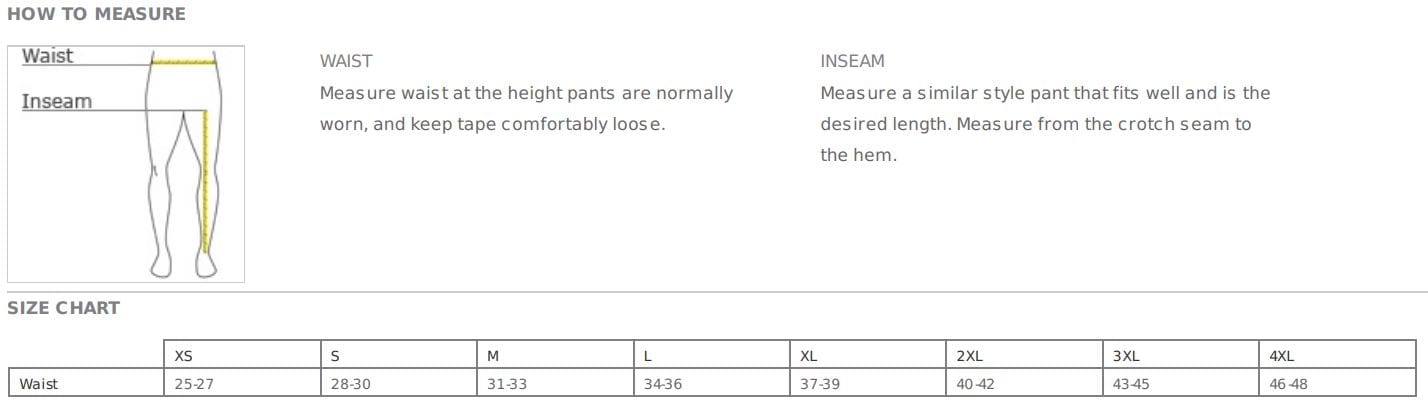1428x407 pixels.
Task: Select the L size column header
Action: pyautogui.click(x=648, y=356)
